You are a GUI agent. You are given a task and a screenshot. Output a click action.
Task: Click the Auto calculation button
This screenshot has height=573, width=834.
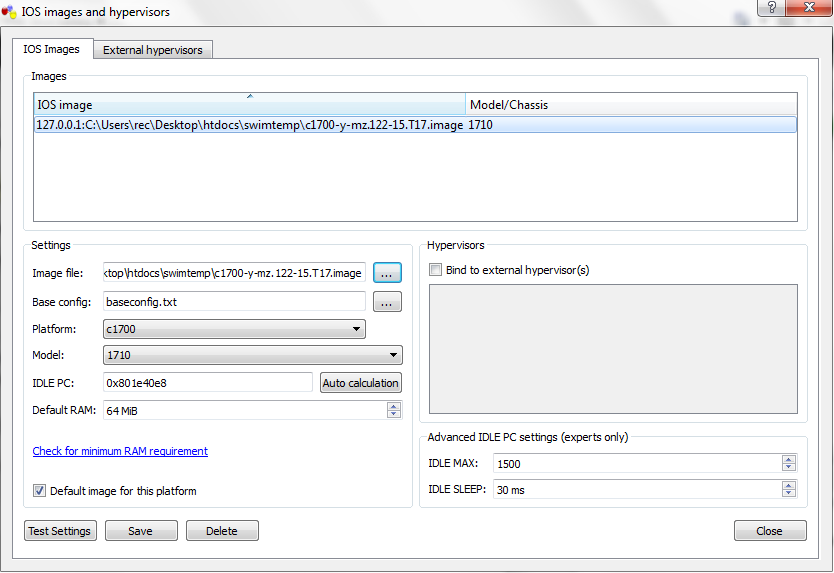(361, 383)
